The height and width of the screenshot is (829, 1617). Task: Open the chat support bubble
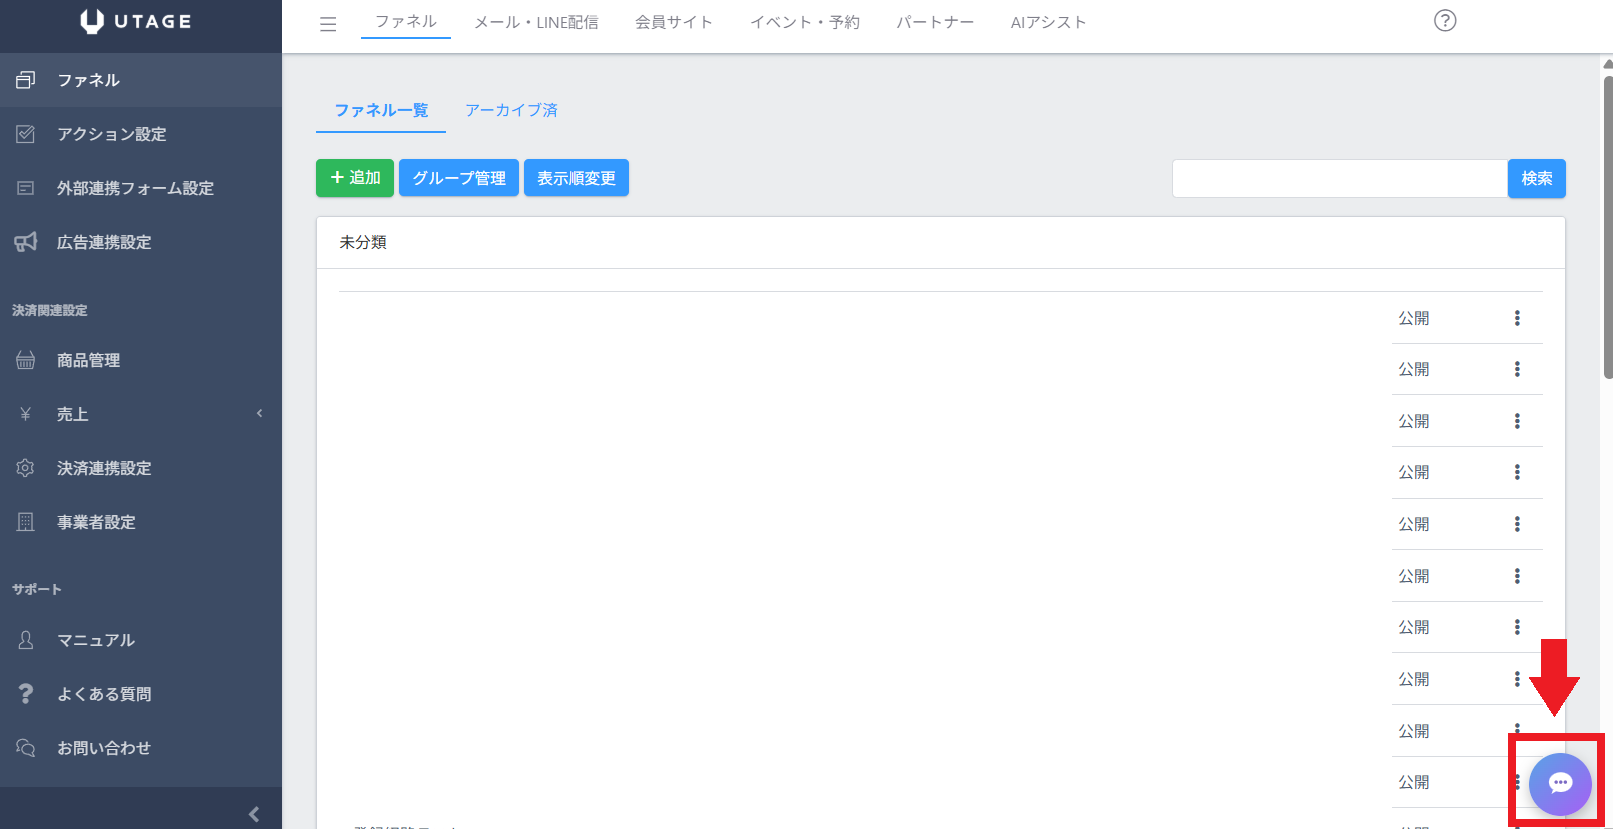click(x=1559, y=783)
